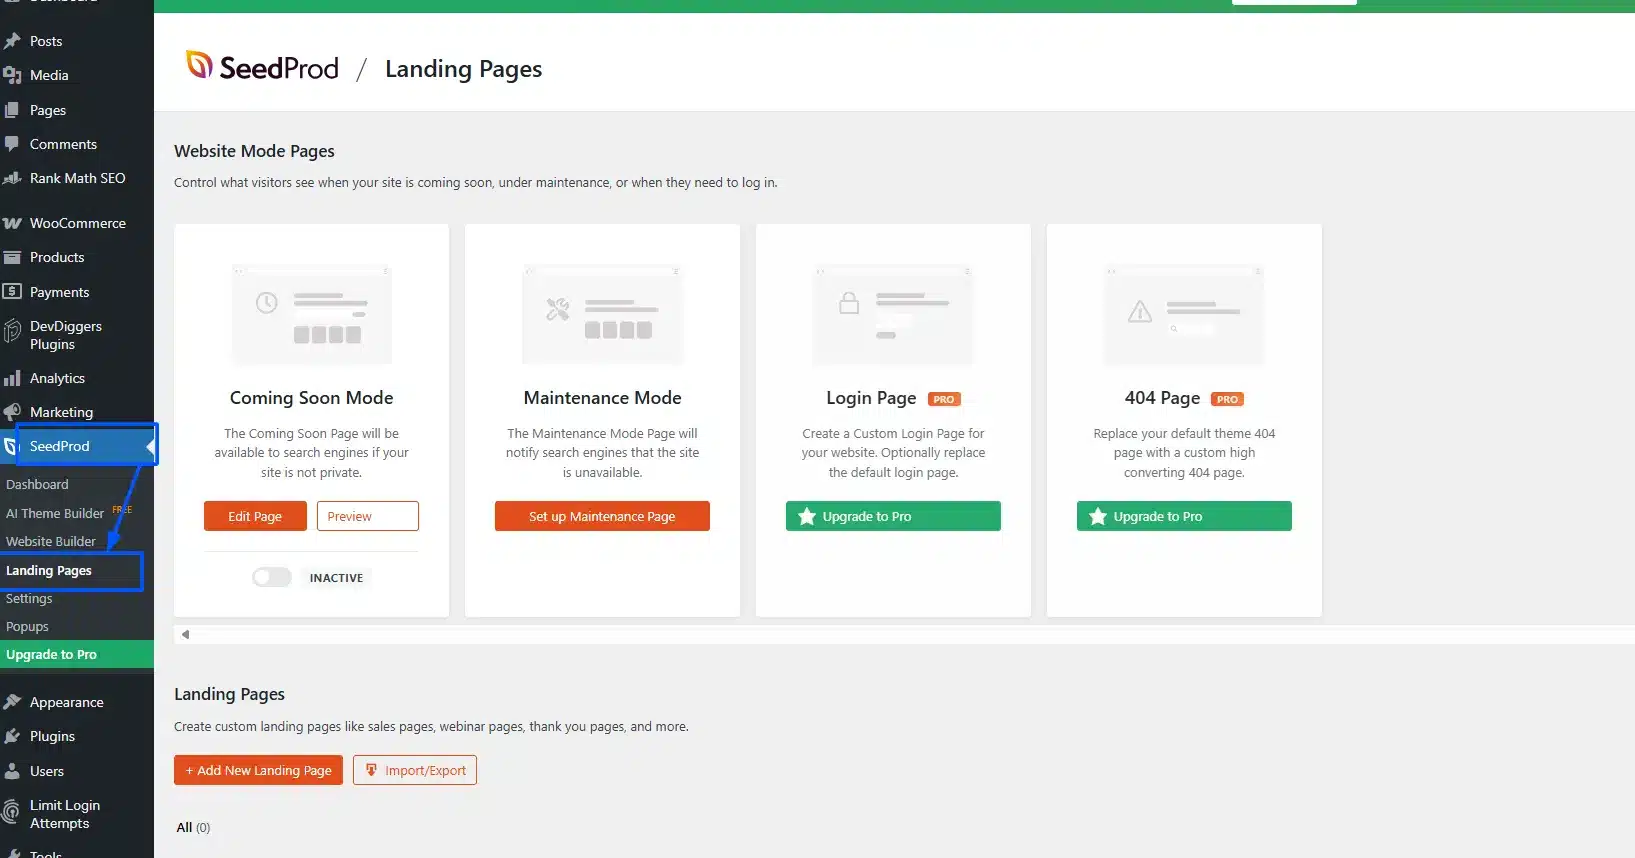Click the PRO badge next to Login Page

coord(944,399)
